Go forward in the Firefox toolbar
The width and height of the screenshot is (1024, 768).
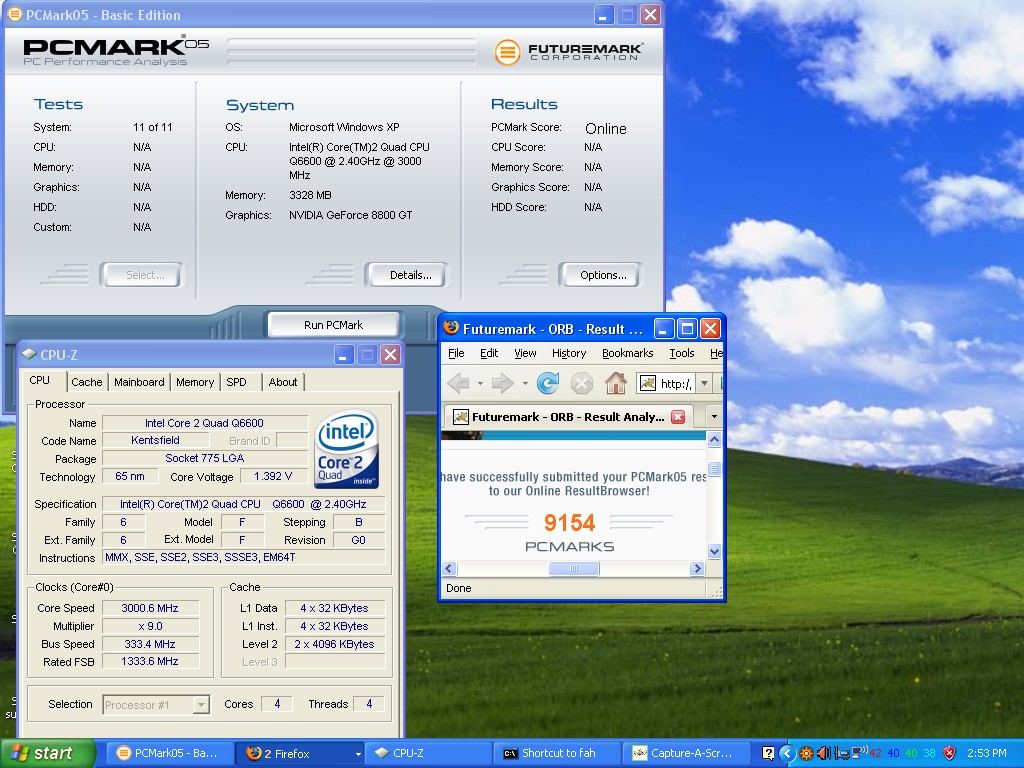(502, 383)
